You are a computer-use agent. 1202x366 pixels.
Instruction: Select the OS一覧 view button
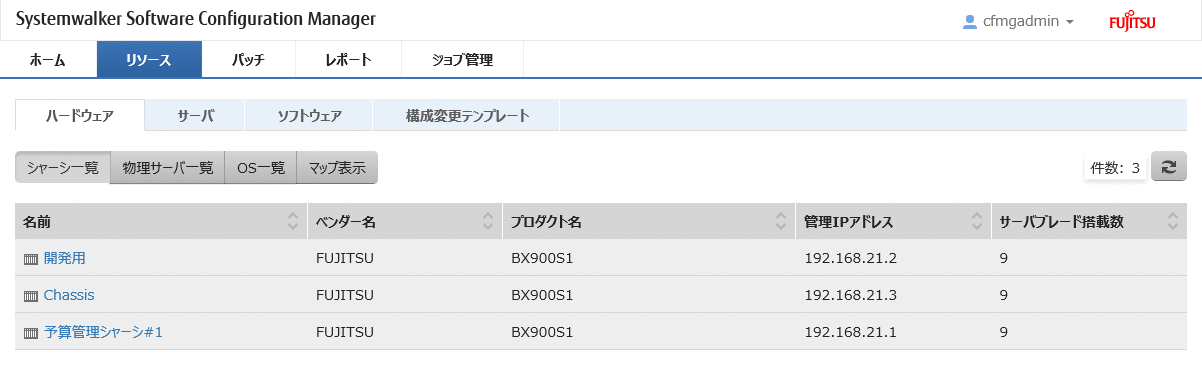point(261,167)
